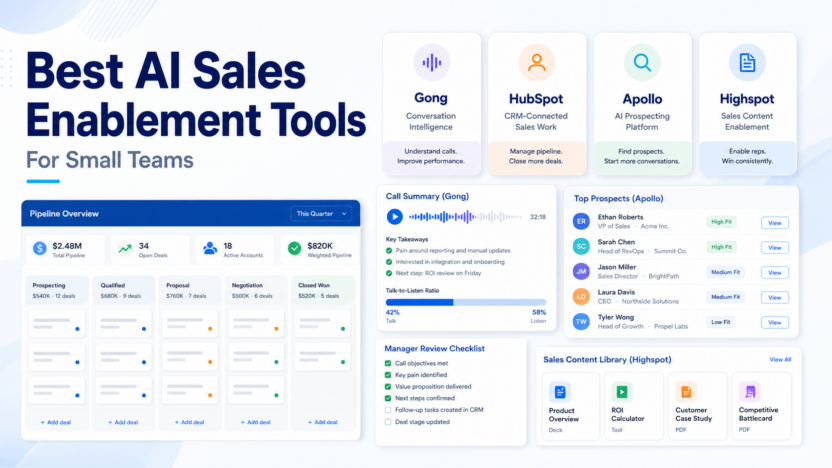This screenshot has width=832, height=468.
Task: Click the Apollo magnifier icon
Action: [642, 63]
